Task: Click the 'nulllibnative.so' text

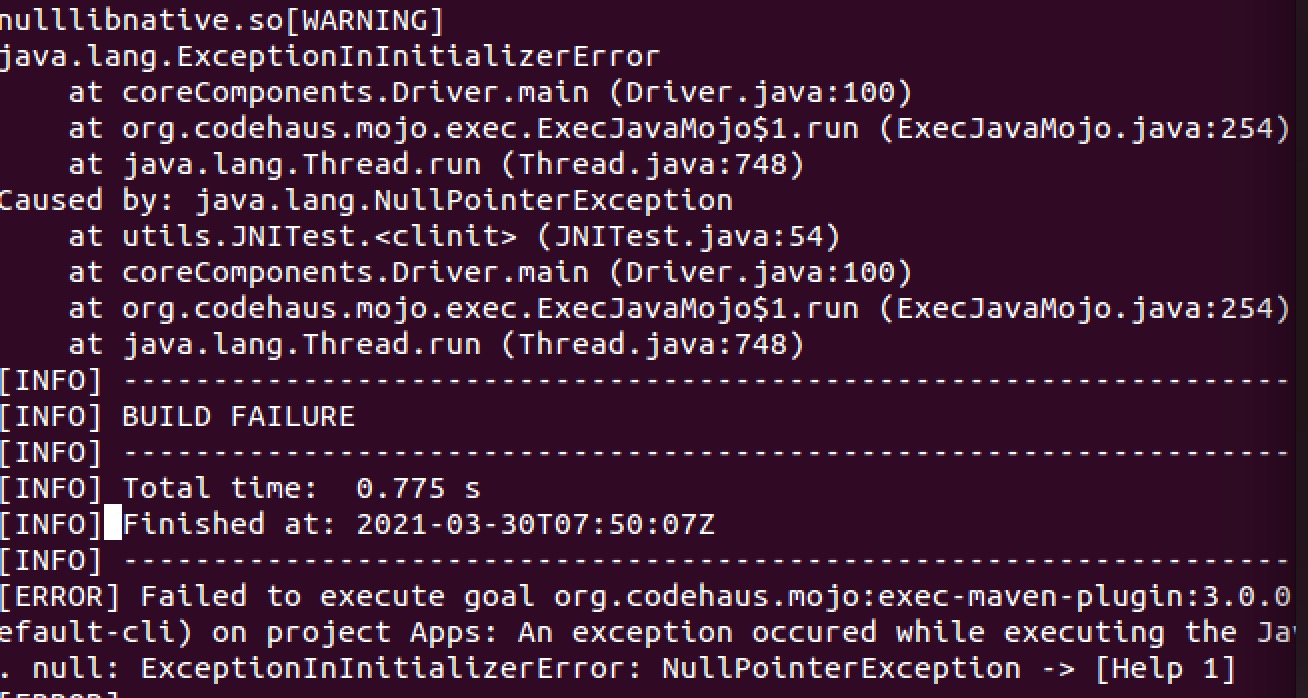Action: (x=142, y=20)
